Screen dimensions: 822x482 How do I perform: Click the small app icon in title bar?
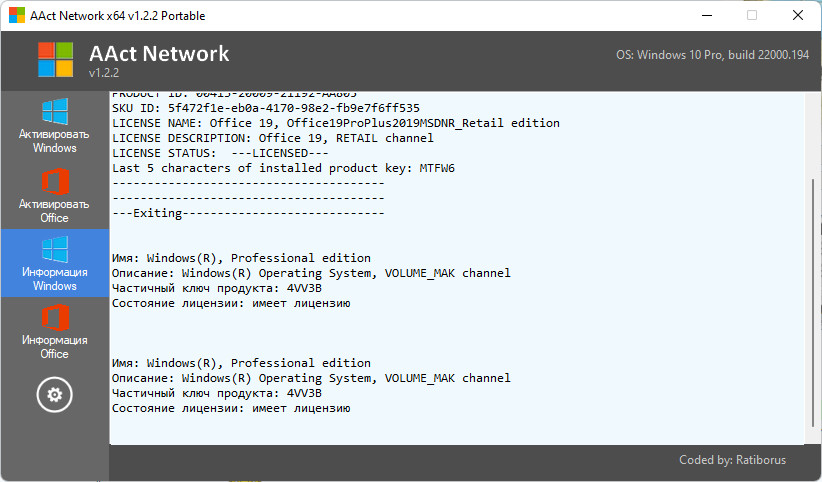[x=17, y=15]
